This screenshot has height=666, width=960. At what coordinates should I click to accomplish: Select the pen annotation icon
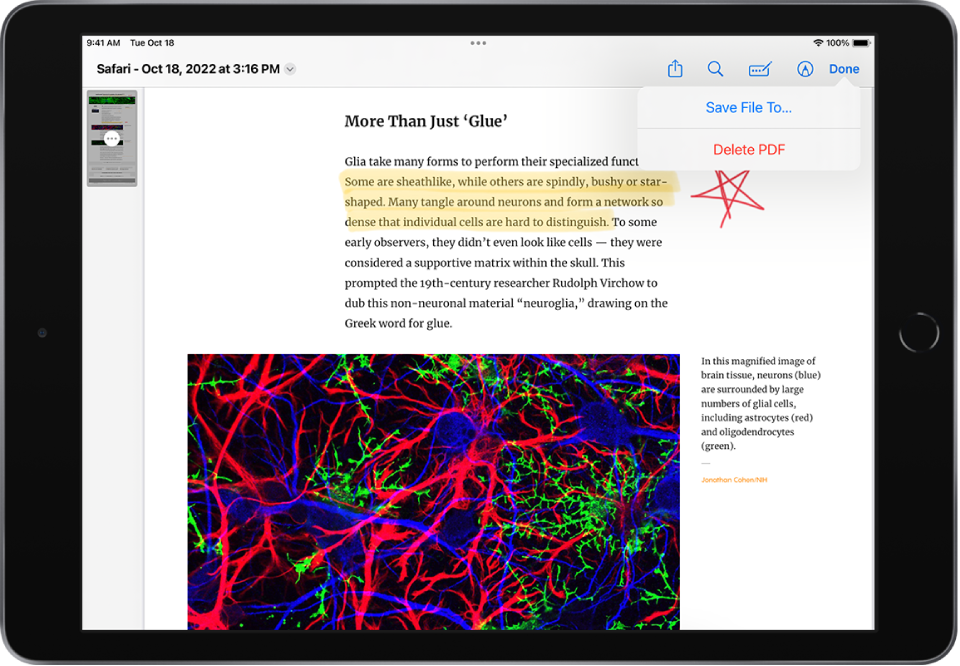pyautogui.click(x=805, y=69)
